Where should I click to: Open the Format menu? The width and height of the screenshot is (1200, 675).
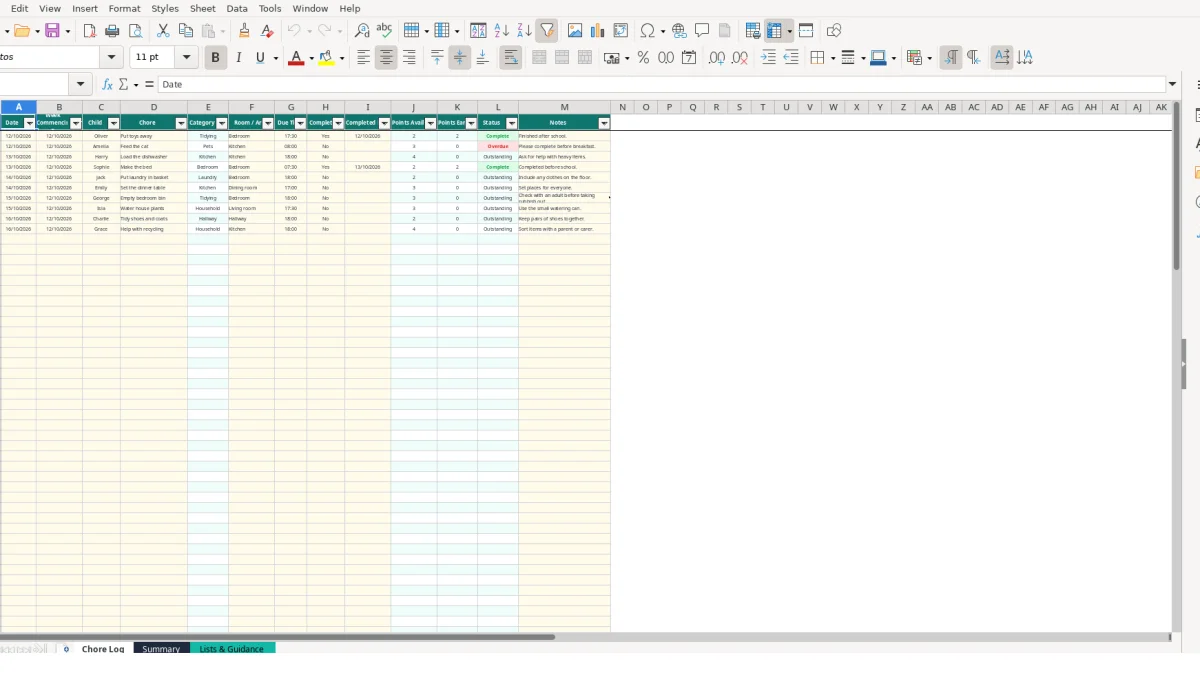coord(125,8)
